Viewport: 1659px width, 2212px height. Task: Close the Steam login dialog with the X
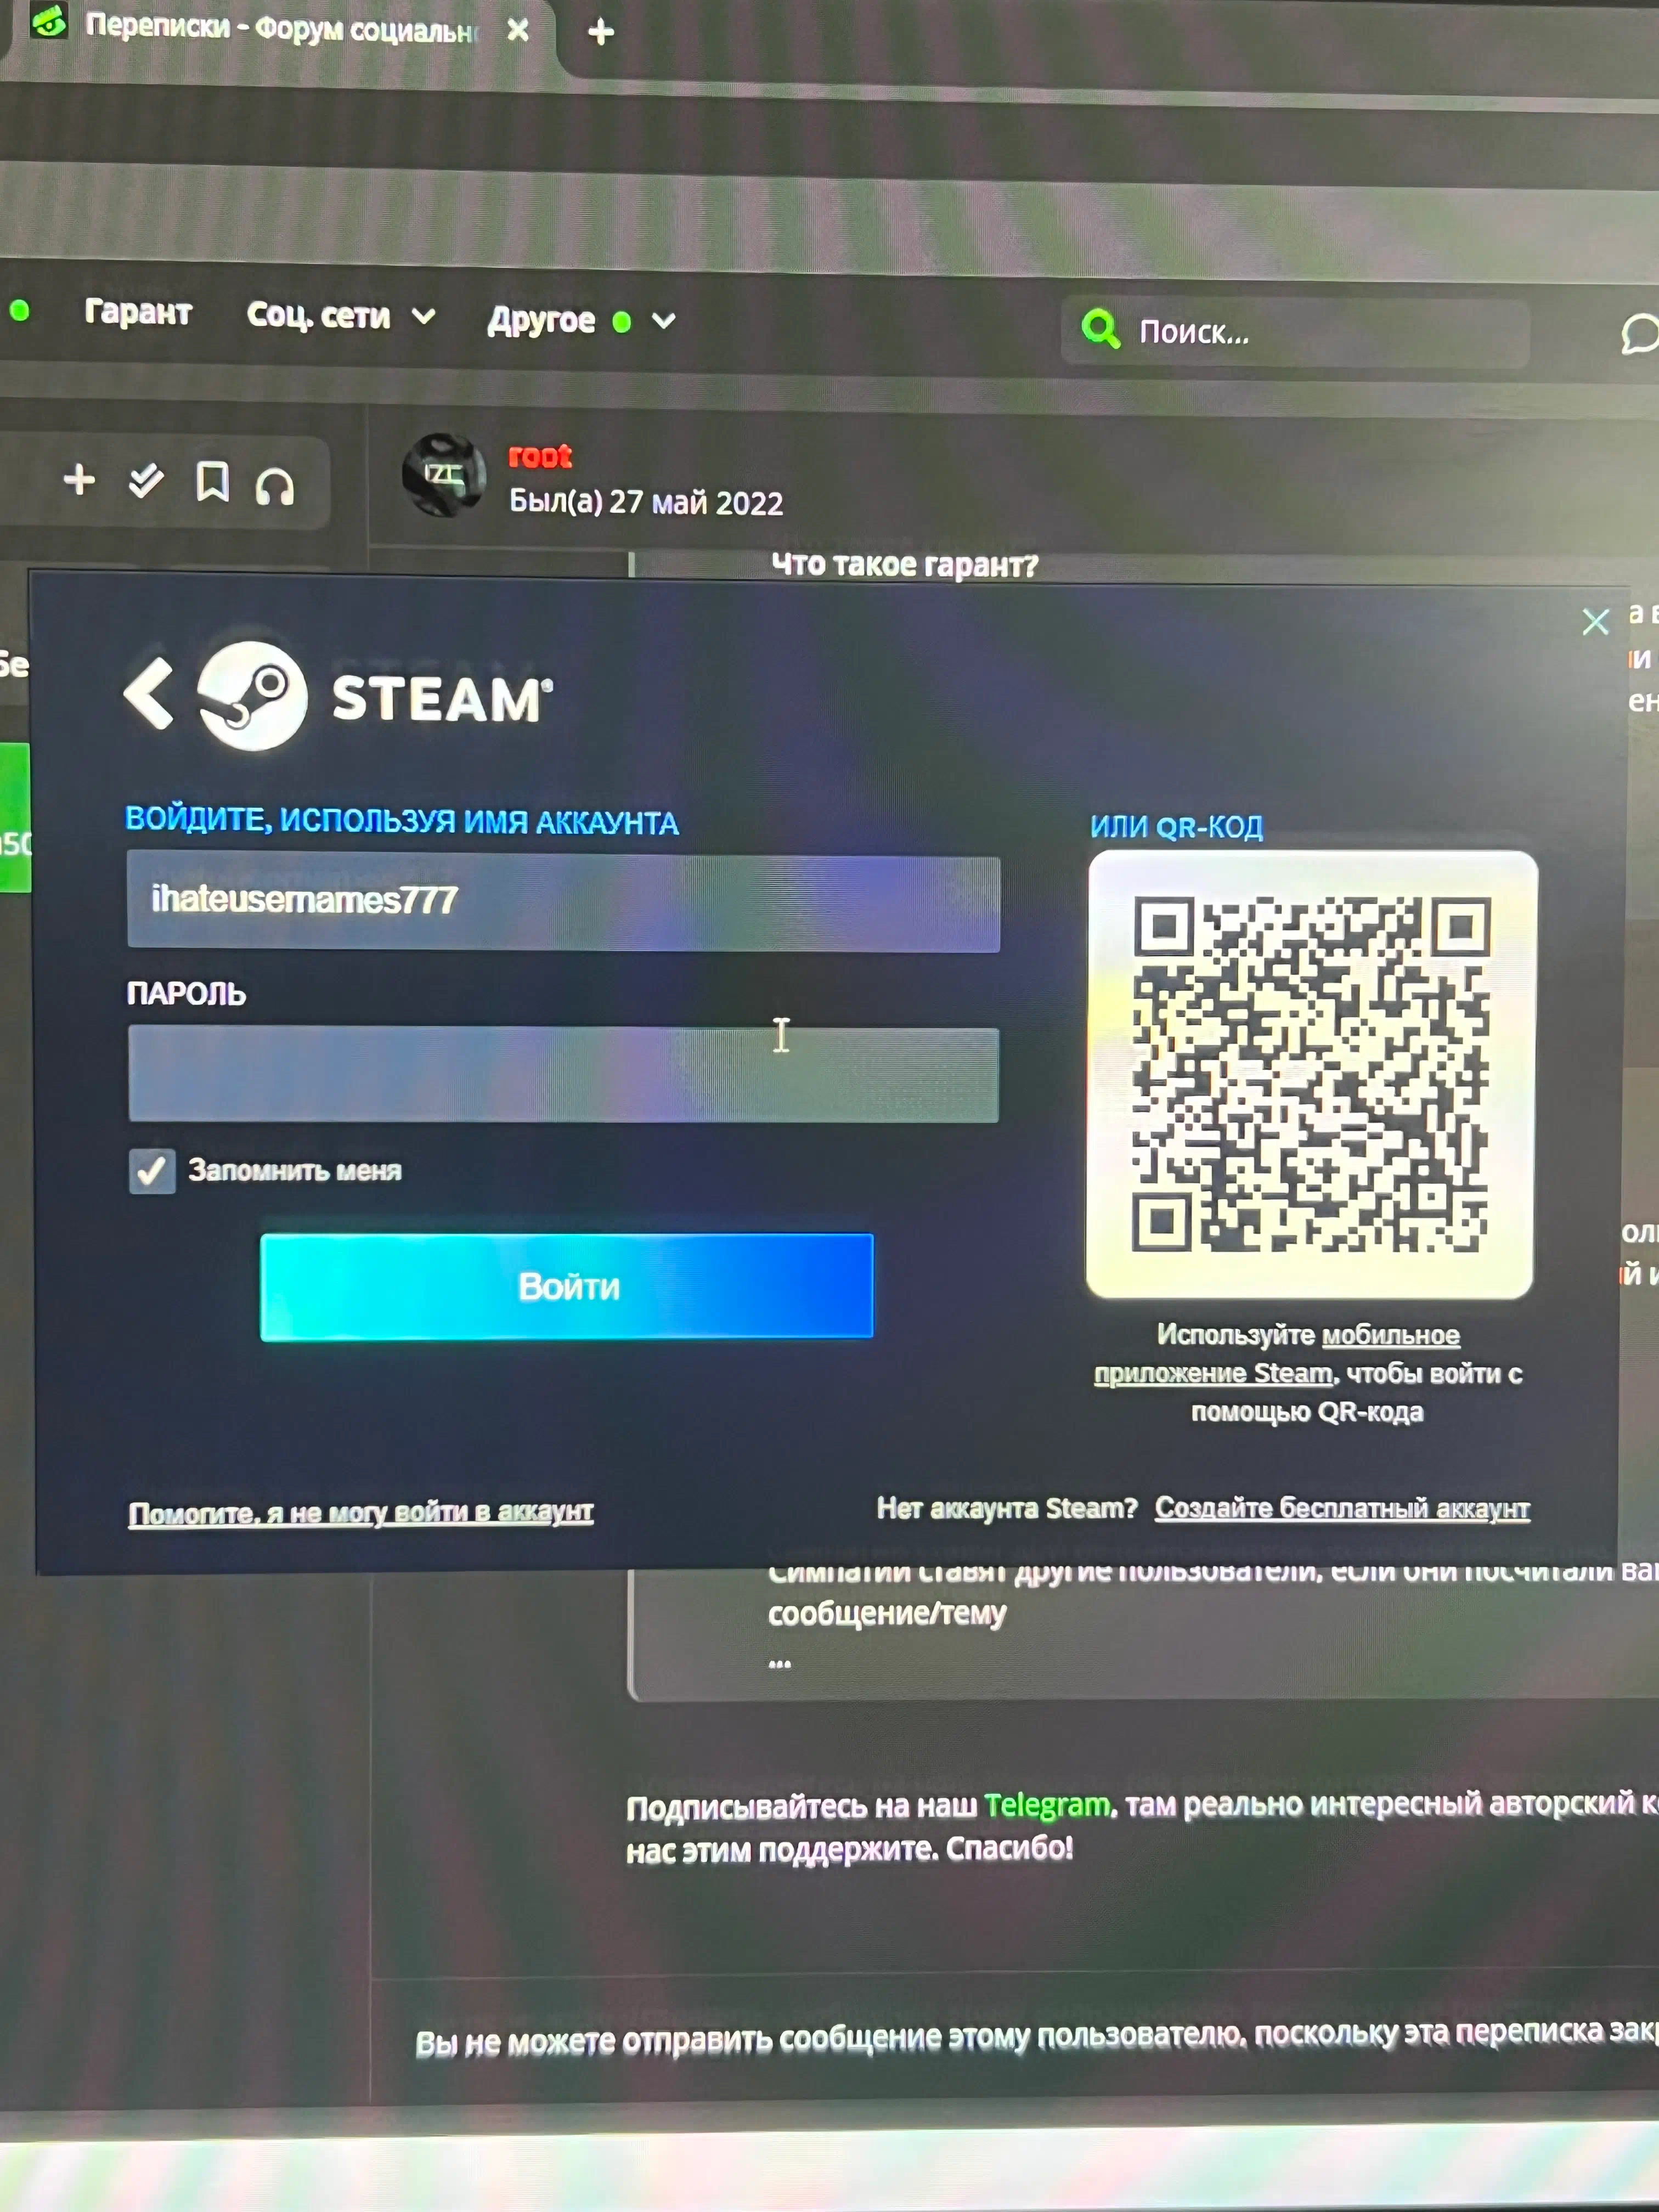[1595, 622]
